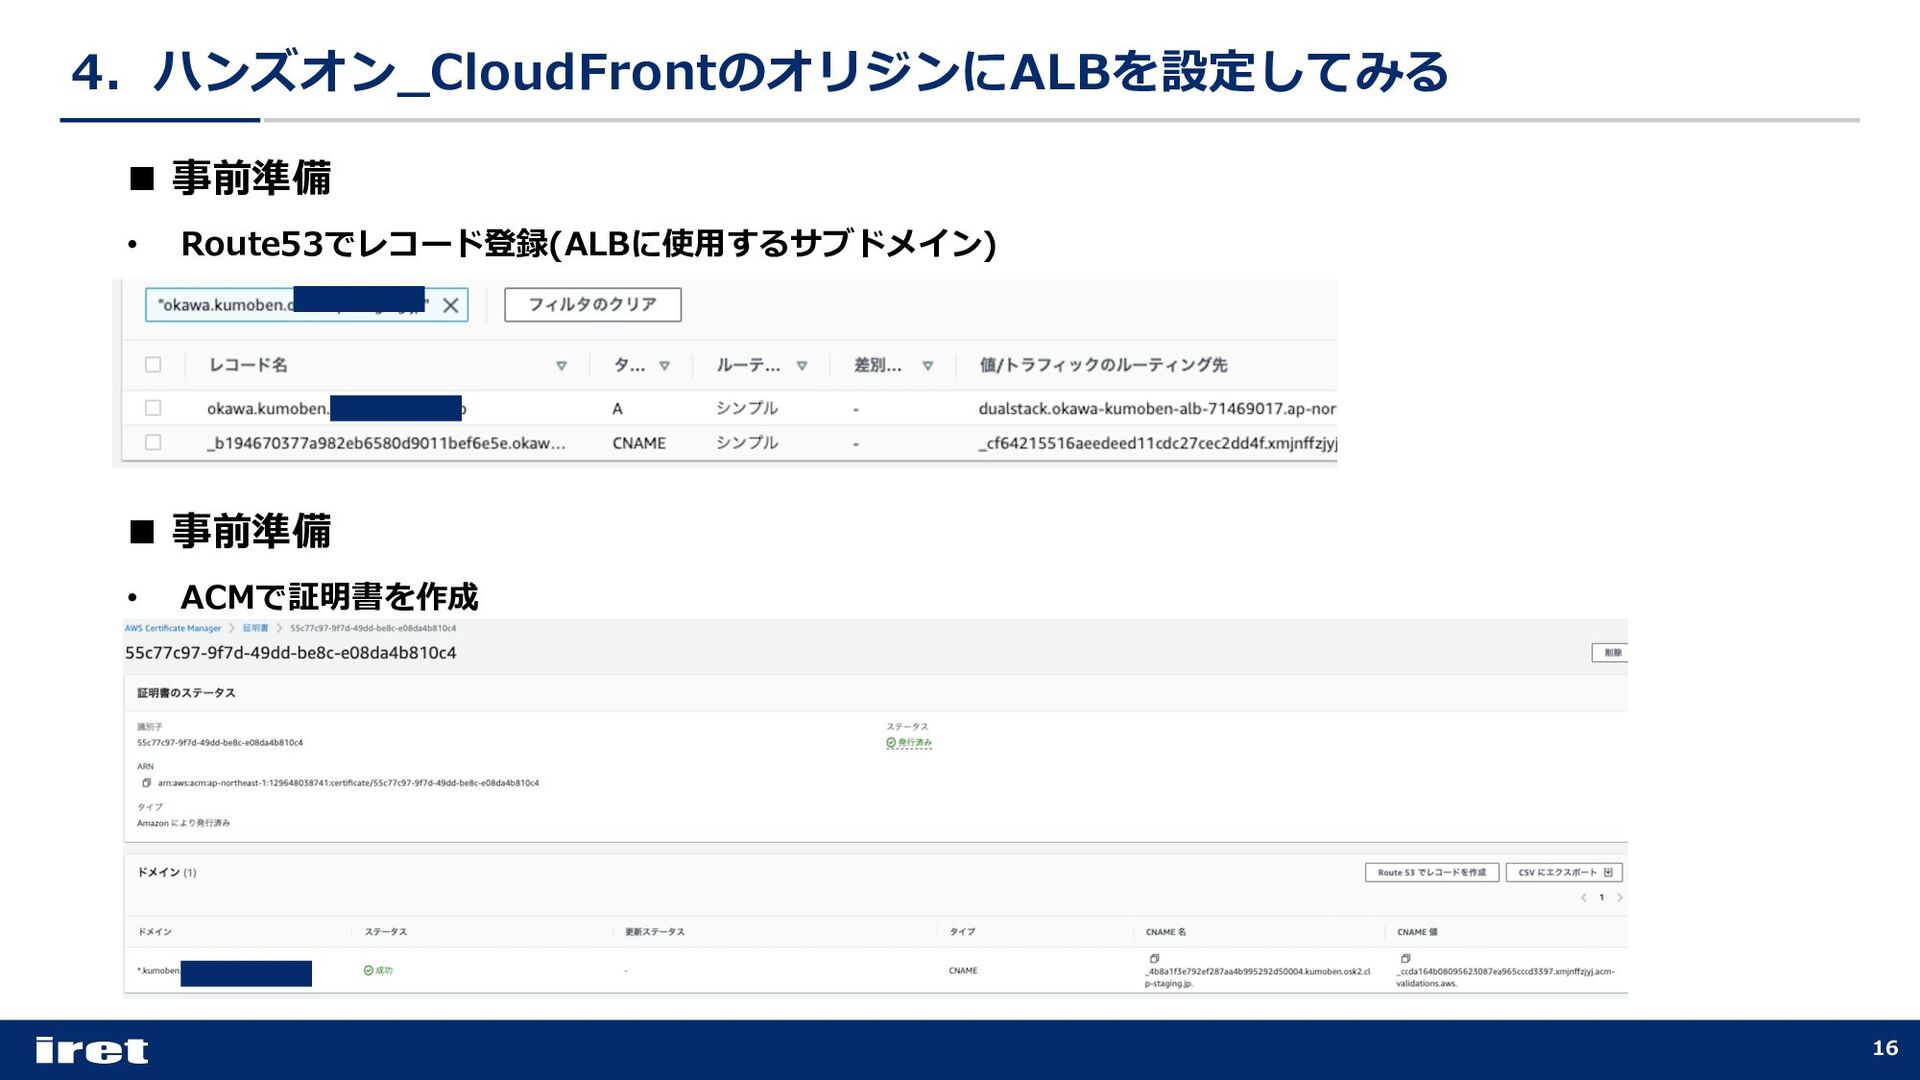Sort by the 差別... column arrow

pos(928,366)
